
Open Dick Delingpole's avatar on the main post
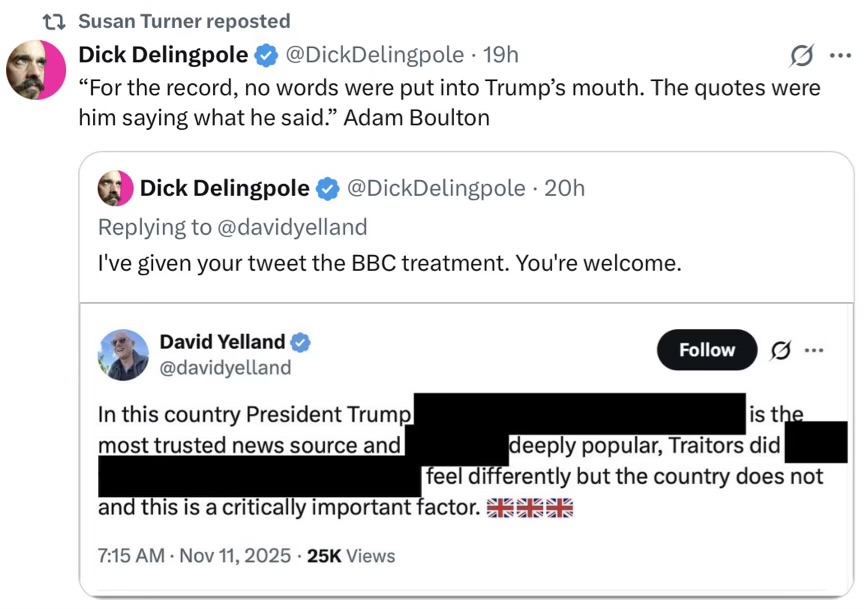[x=37, y=70]
